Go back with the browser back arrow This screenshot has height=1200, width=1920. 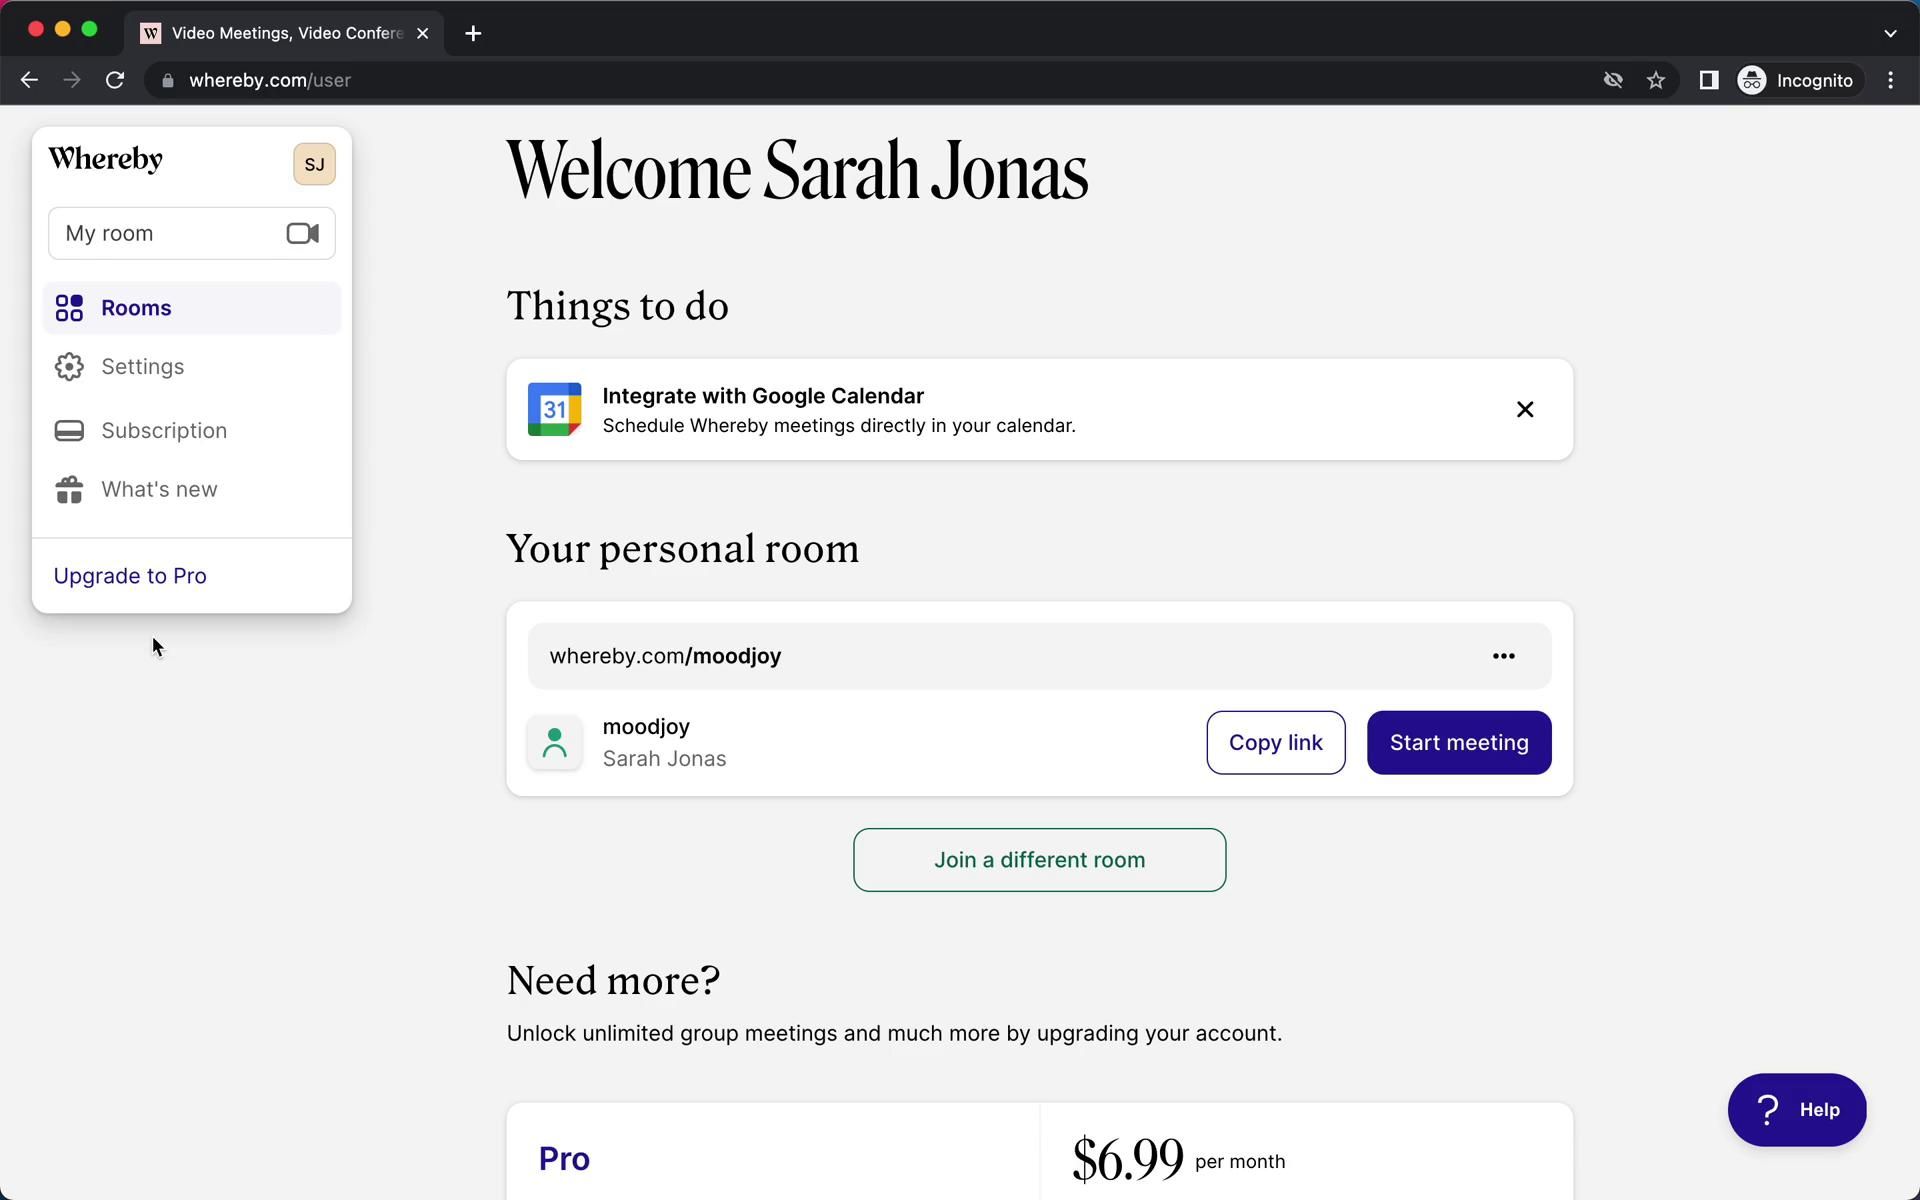tap(29, 80)
